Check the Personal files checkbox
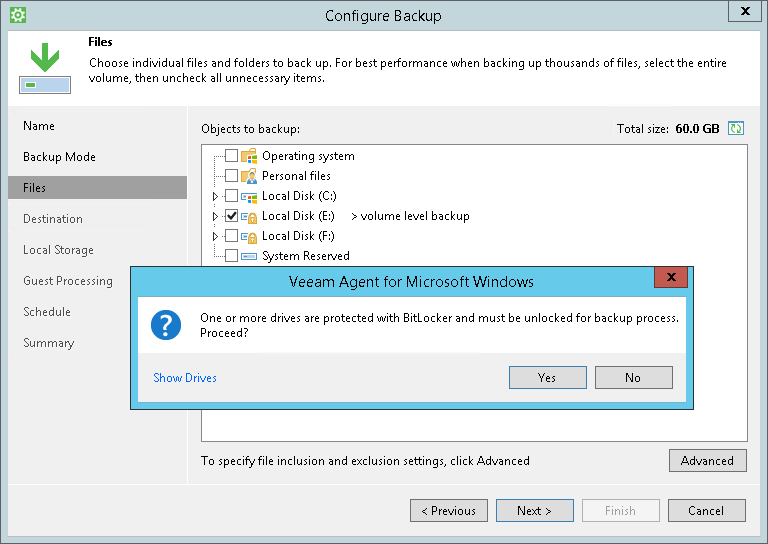This screenshot has height=544, width=768. coord(231,175)
